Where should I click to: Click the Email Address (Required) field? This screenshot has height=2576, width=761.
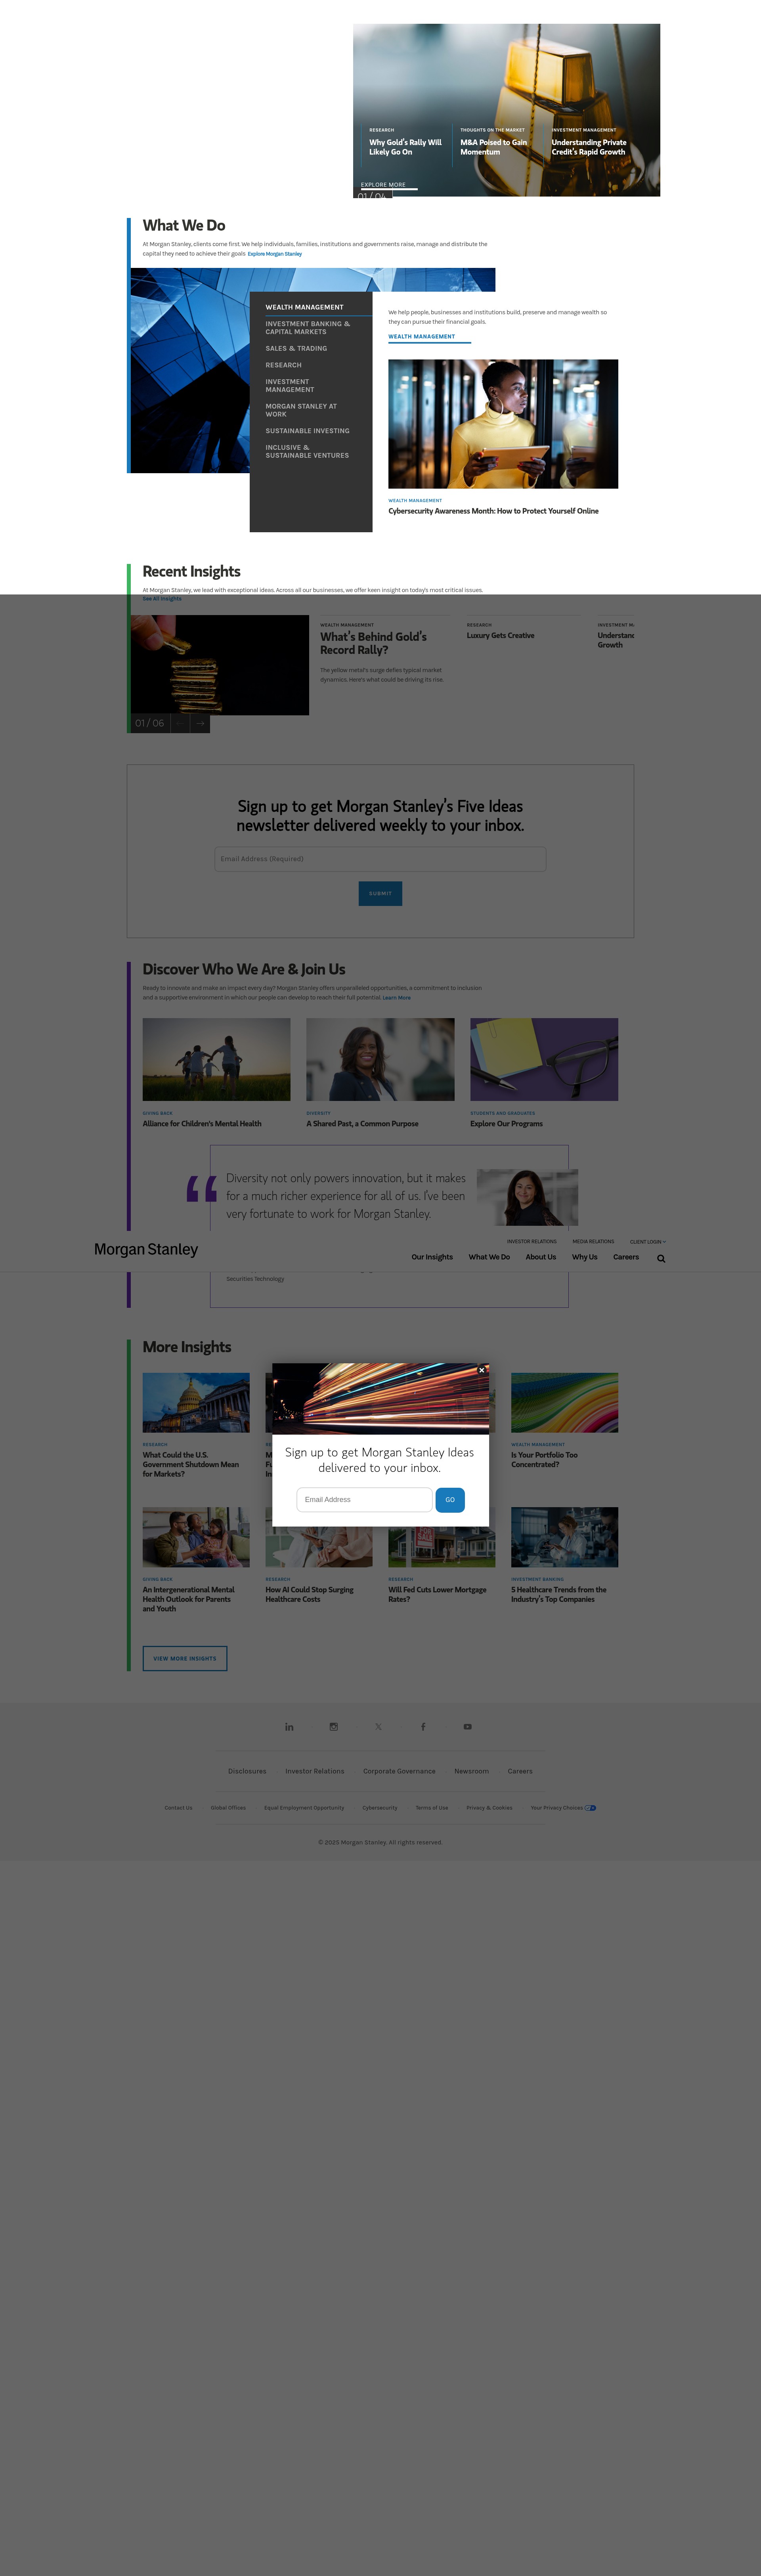pos(380,859)
